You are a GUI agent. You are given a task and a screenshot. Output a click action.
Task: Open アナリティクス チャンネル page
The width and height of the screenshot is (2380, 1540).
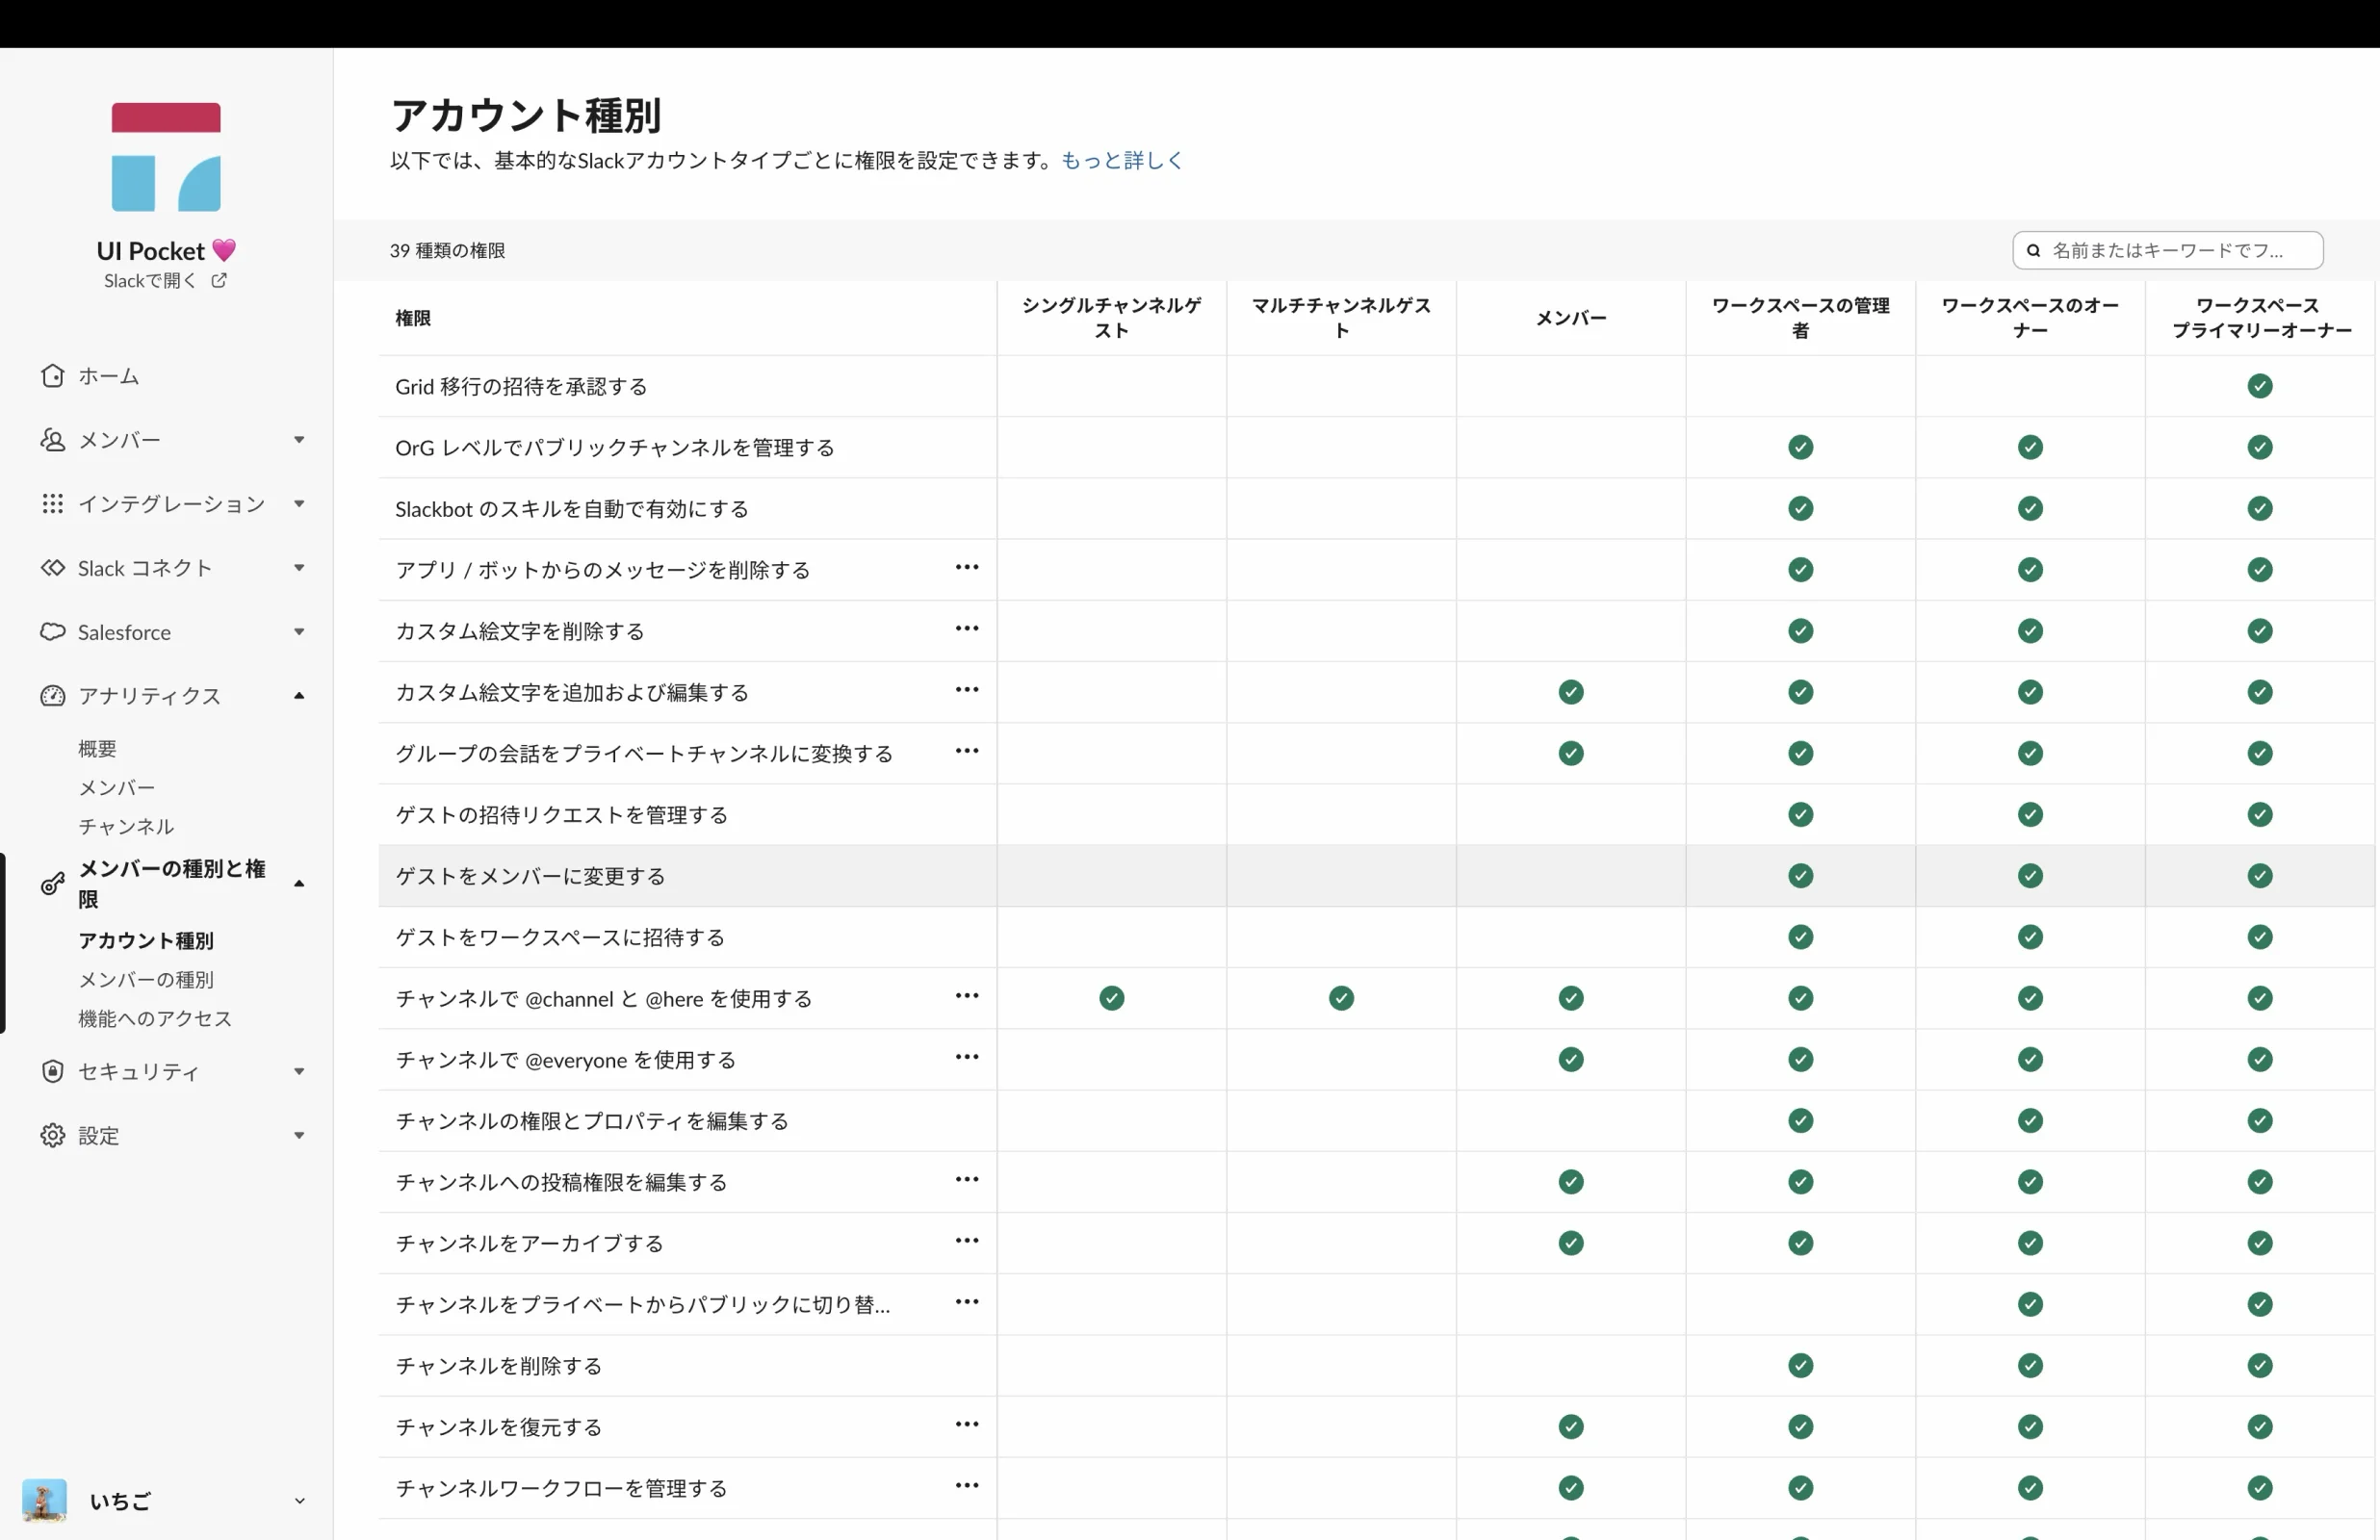click(x=127, y=827)
